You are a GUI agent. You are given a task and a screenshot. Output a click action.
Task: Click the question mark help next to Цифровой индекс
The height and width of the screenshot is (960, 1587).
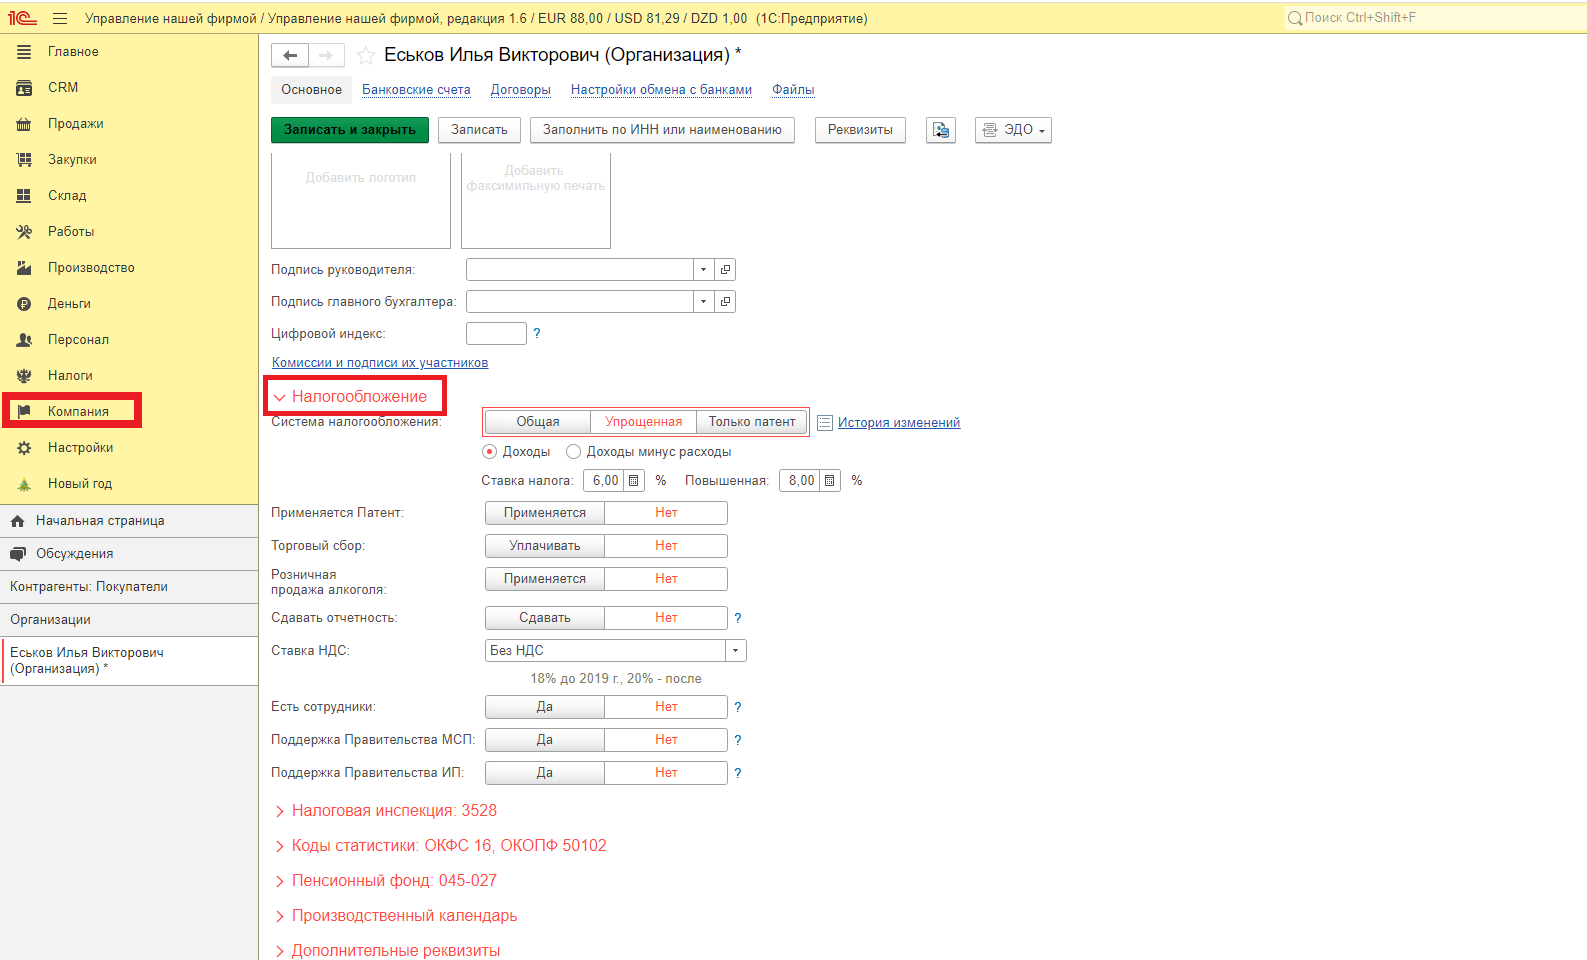[x=537, y=334]
